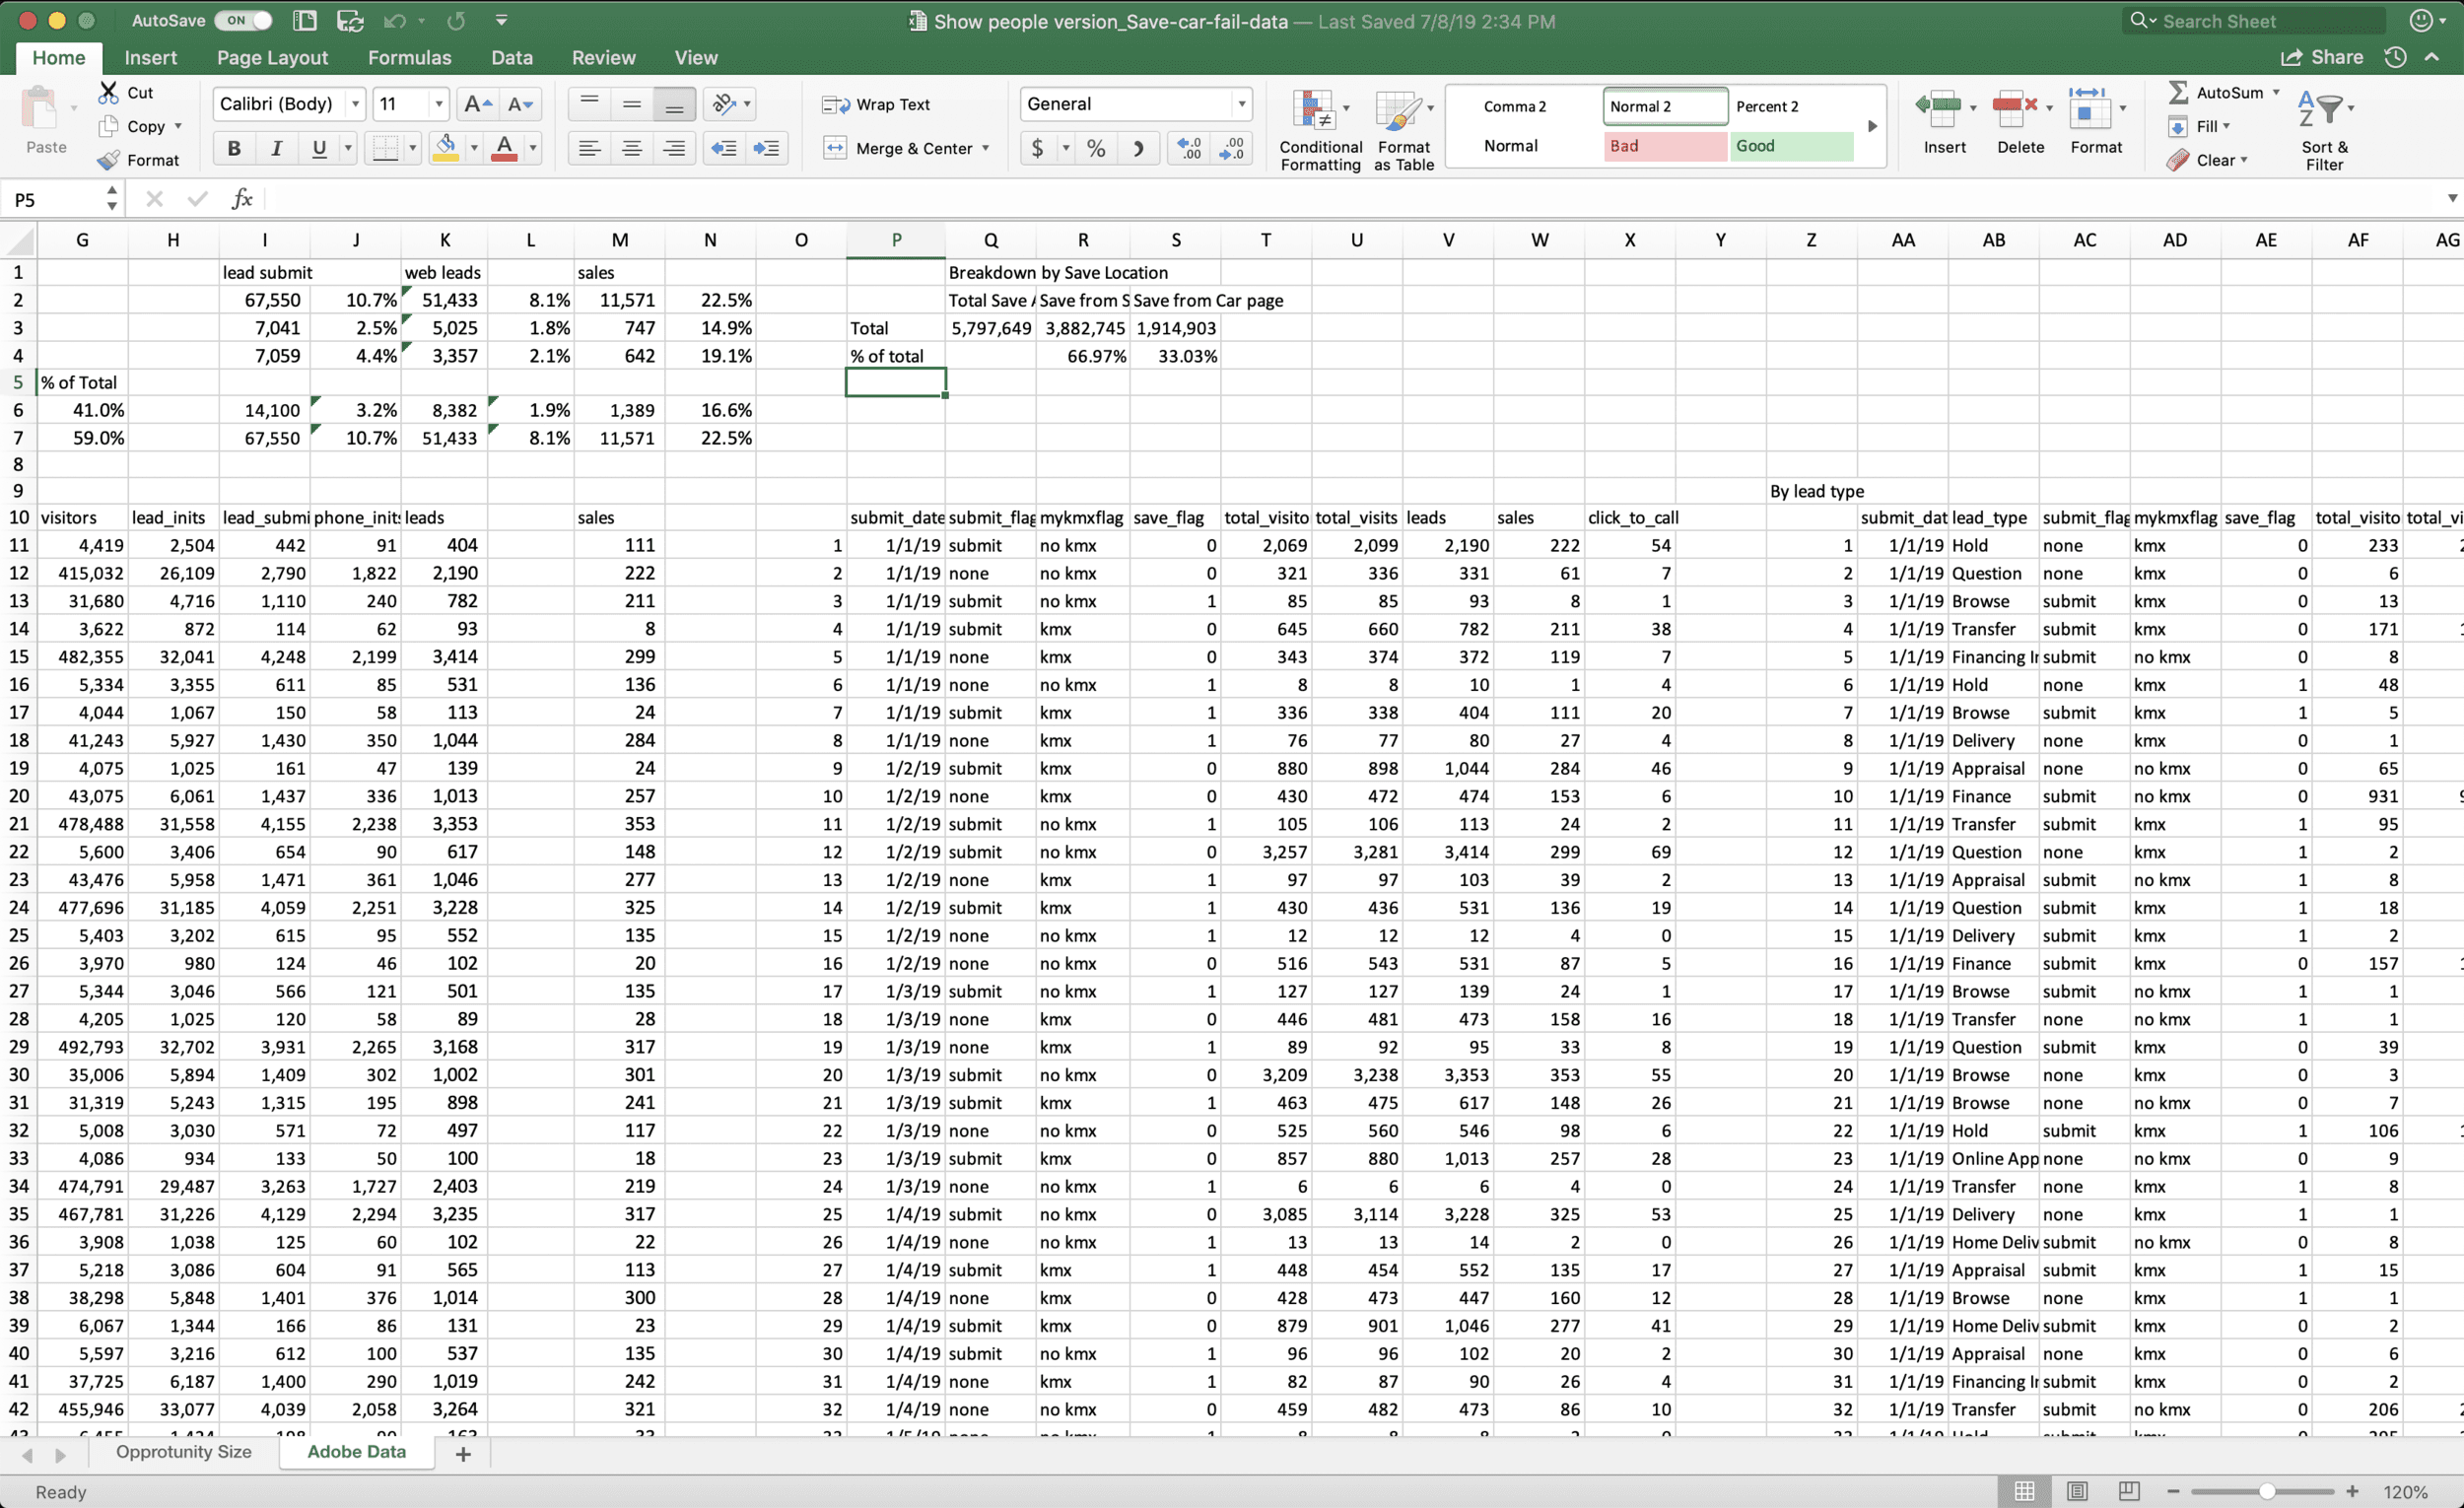Click Decrease Decimal icon

(x=1232, y=148)
